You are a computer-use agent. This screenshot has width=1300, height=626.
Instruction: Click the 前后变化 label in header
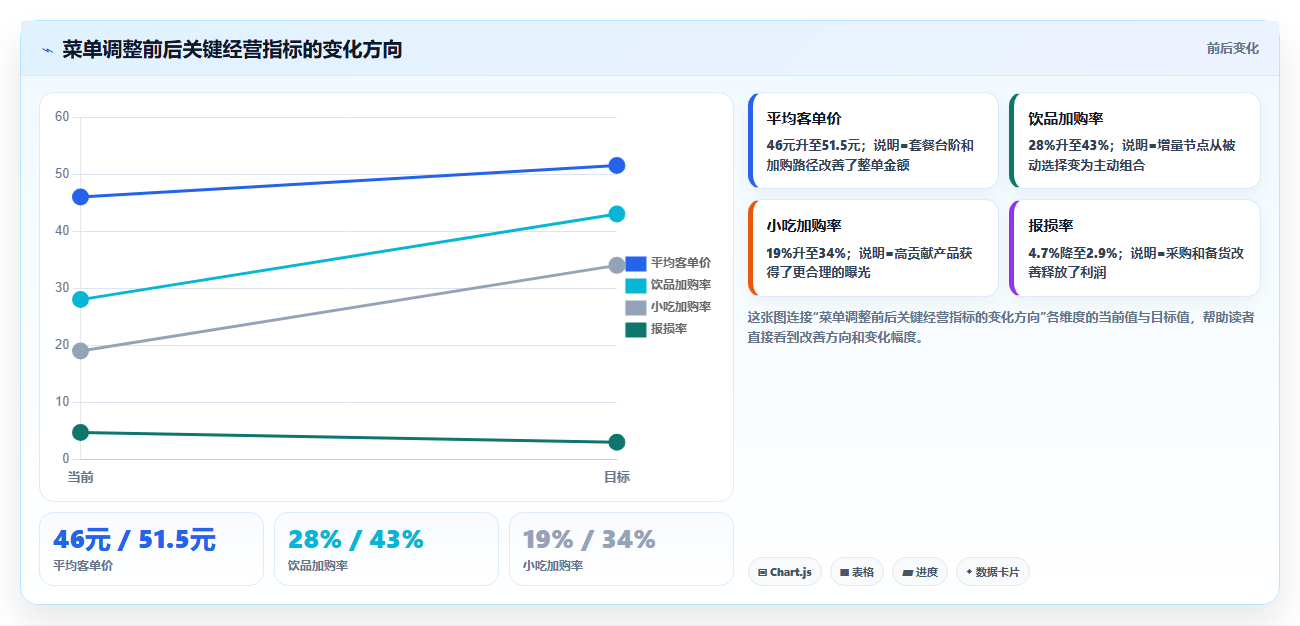click(x=1232, y=48)
